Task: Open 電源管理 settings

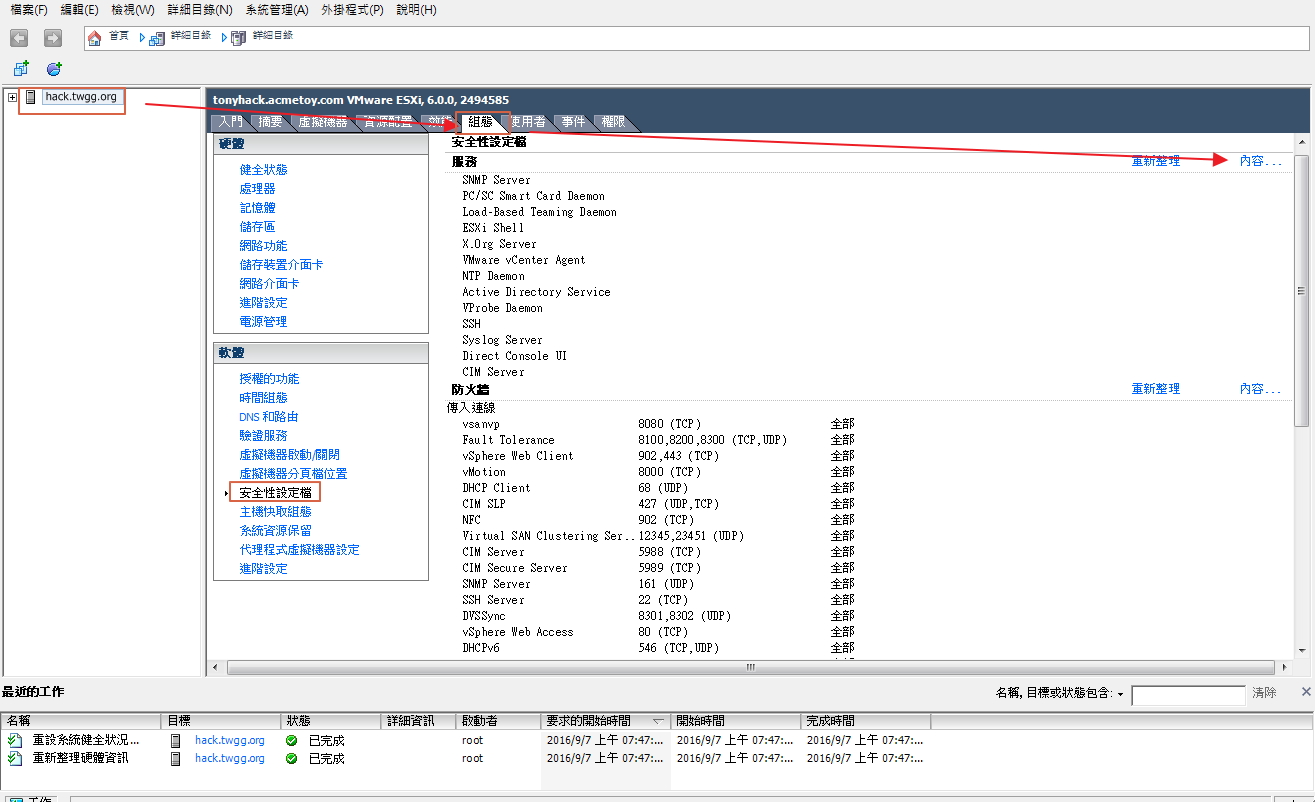Action: (263, 322)
